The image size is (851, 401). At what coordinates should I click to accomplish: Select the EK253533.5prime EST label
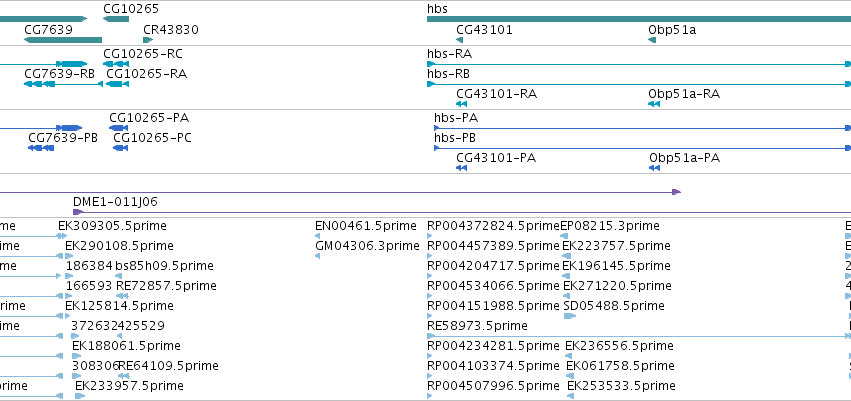pyautogui.click(x=621, y=386)
